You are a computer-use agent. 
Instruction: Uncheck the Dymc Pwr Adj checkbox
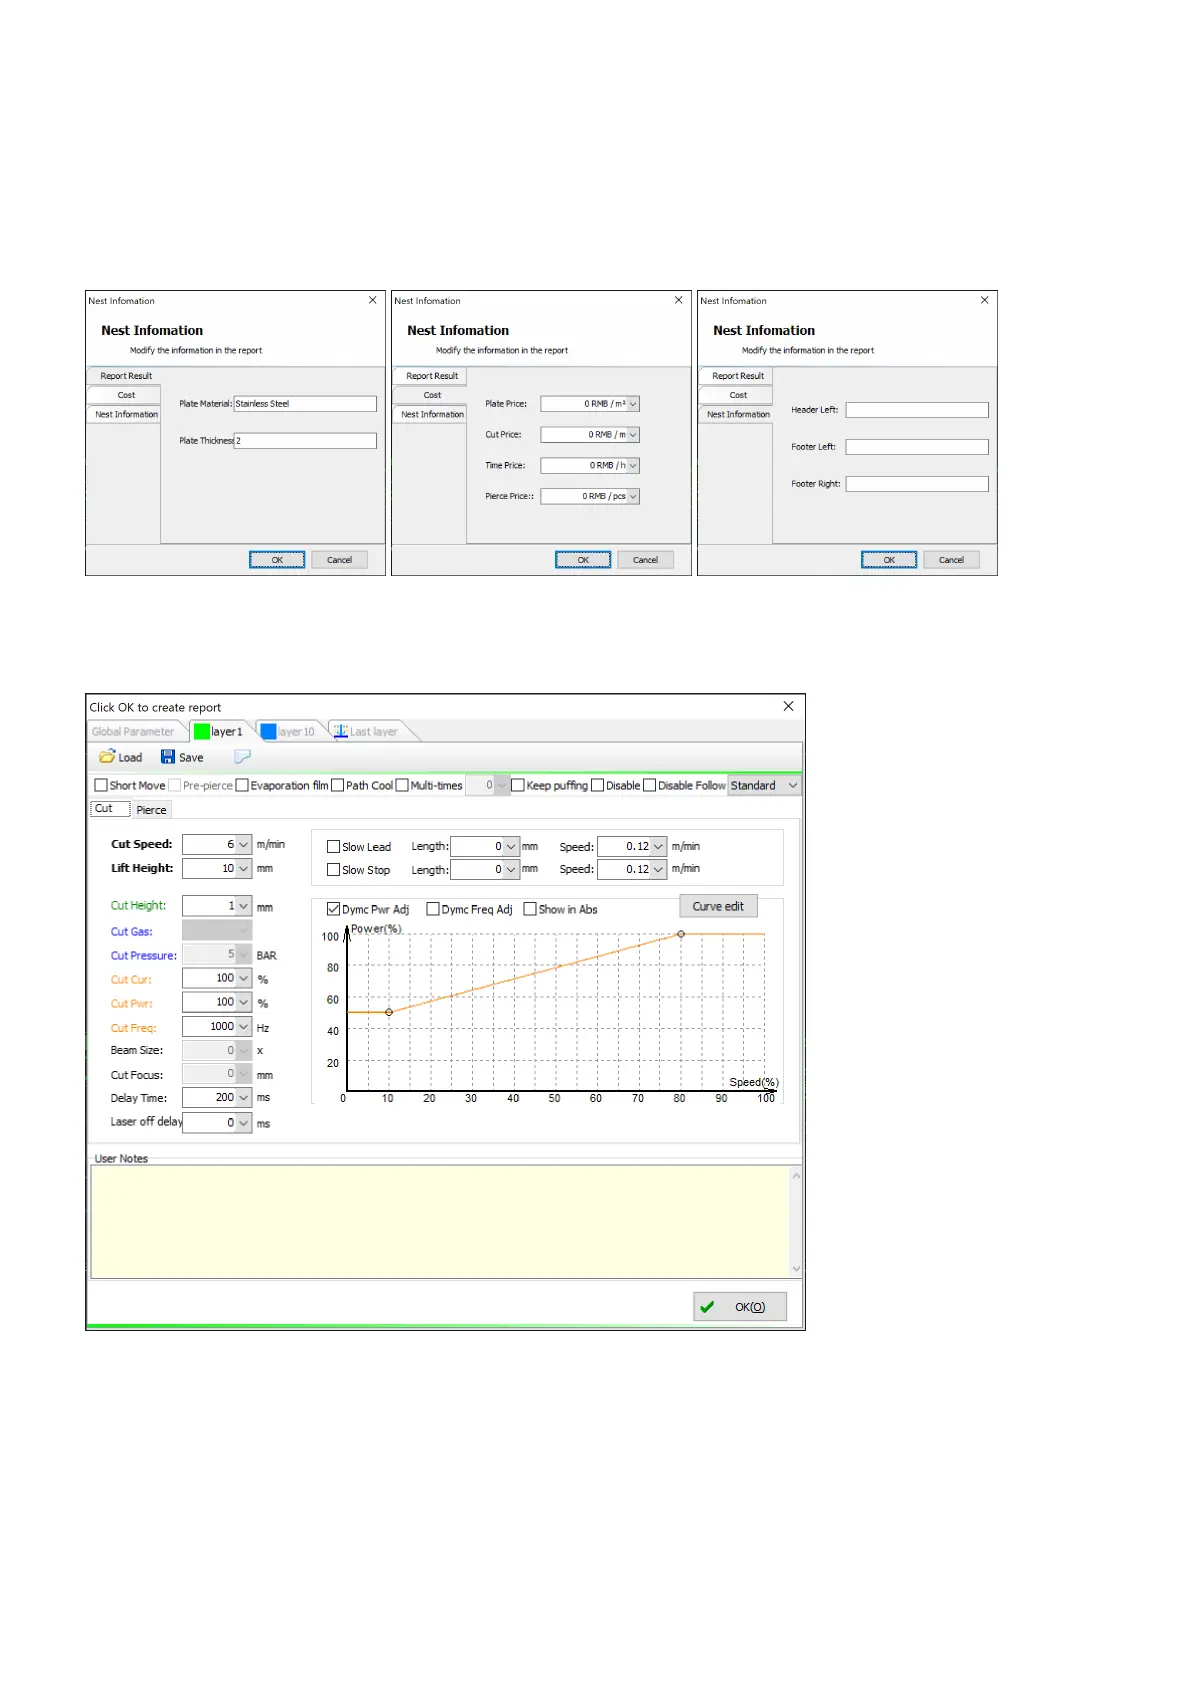pyautogui.click(x=334, y=909)
